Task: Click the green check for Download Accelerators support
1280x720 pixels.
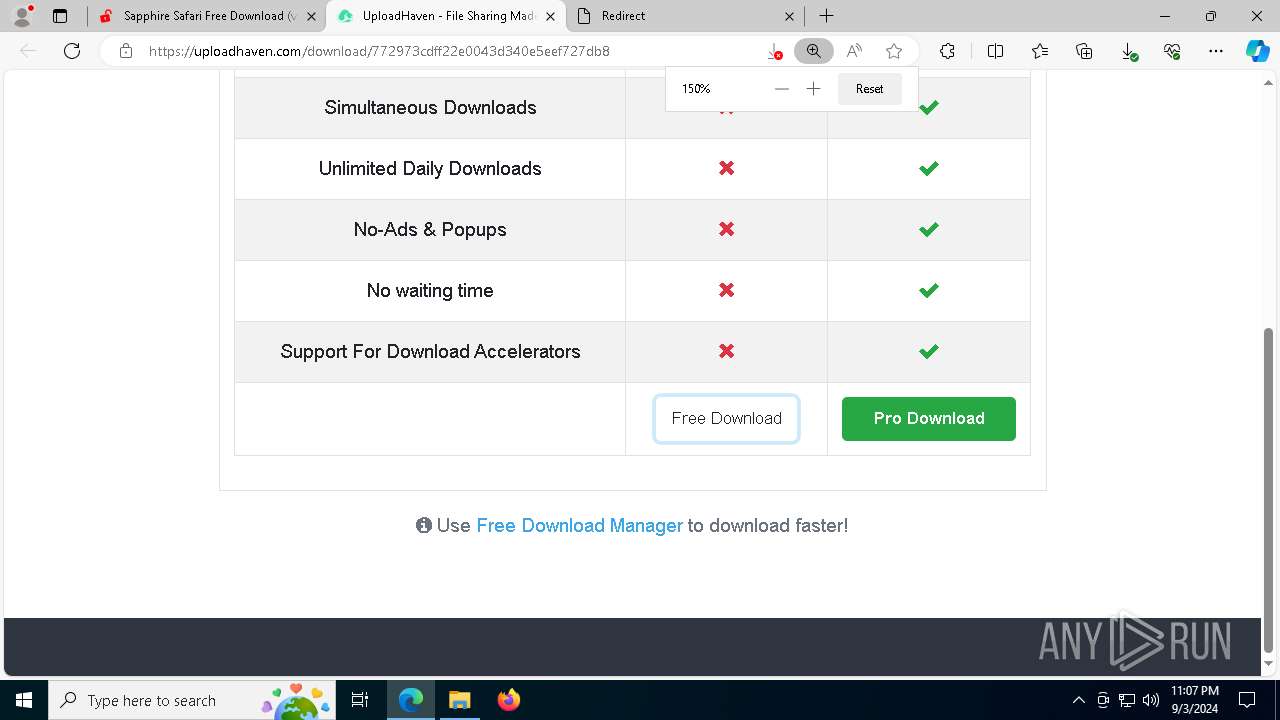Action: [x=929, y=351]
